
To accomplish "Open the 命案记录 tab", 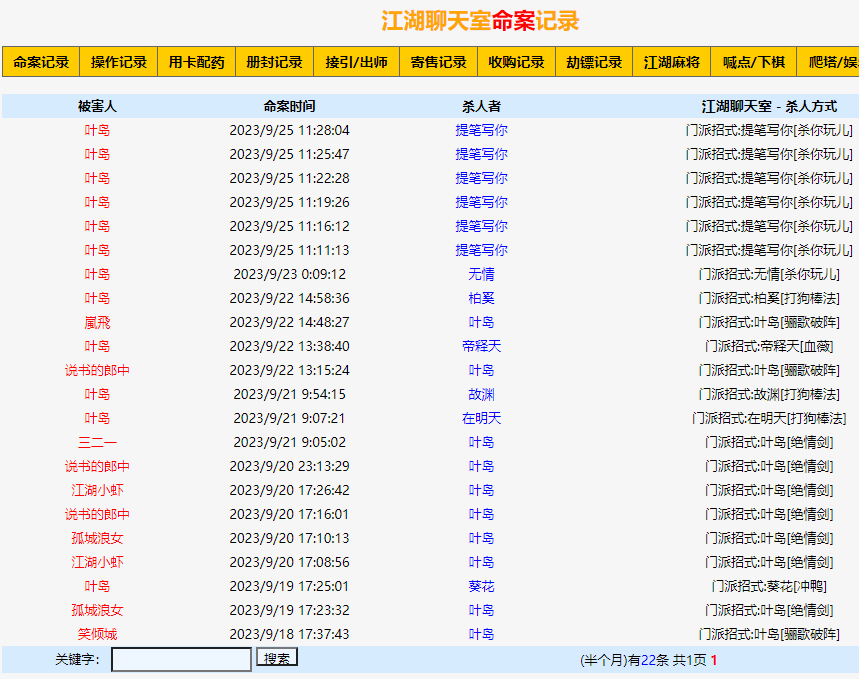I will coord(41,62).
